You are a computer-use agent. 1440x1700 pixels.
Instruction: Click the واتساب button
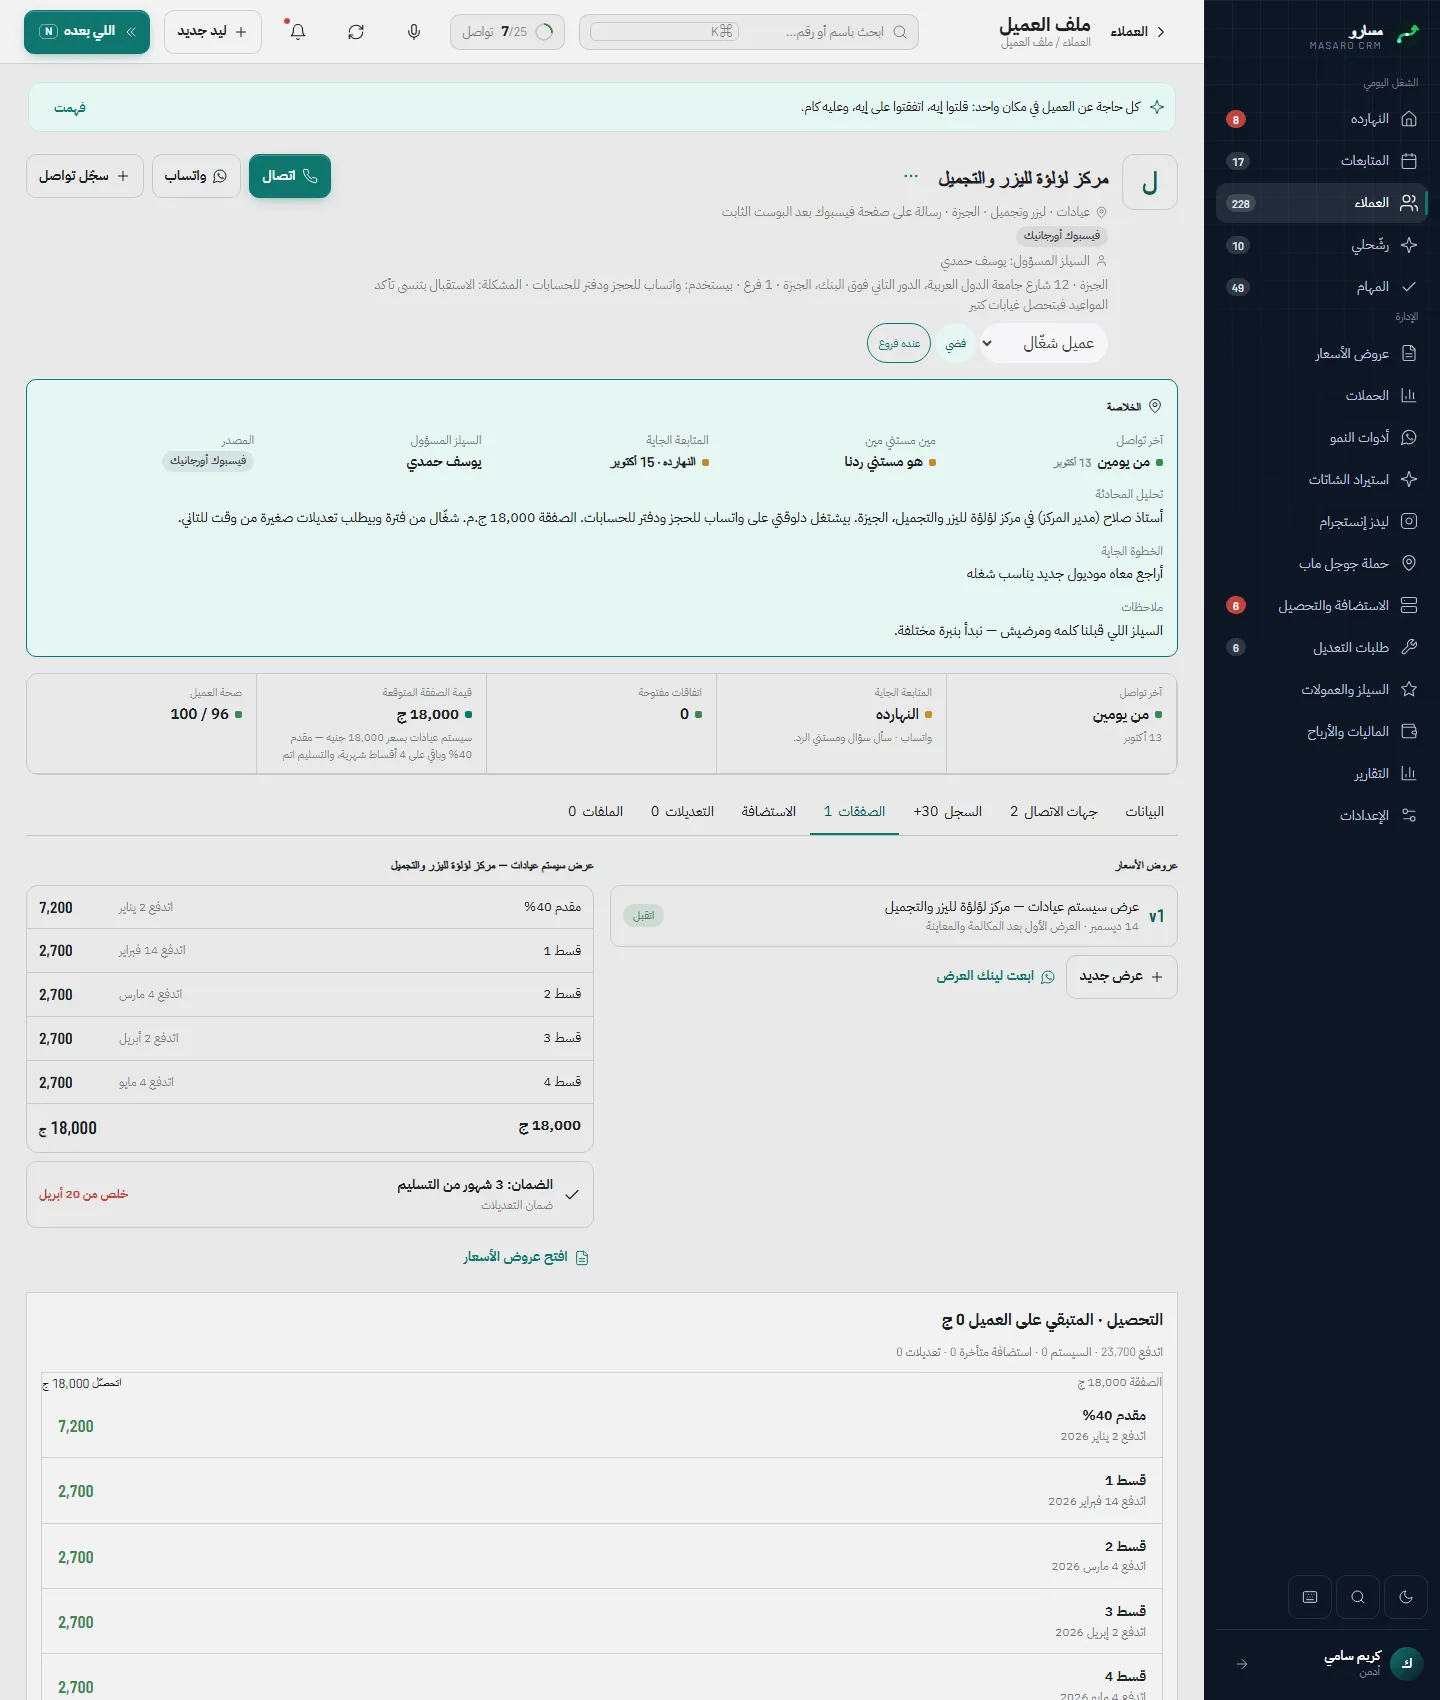pos(196,176)
